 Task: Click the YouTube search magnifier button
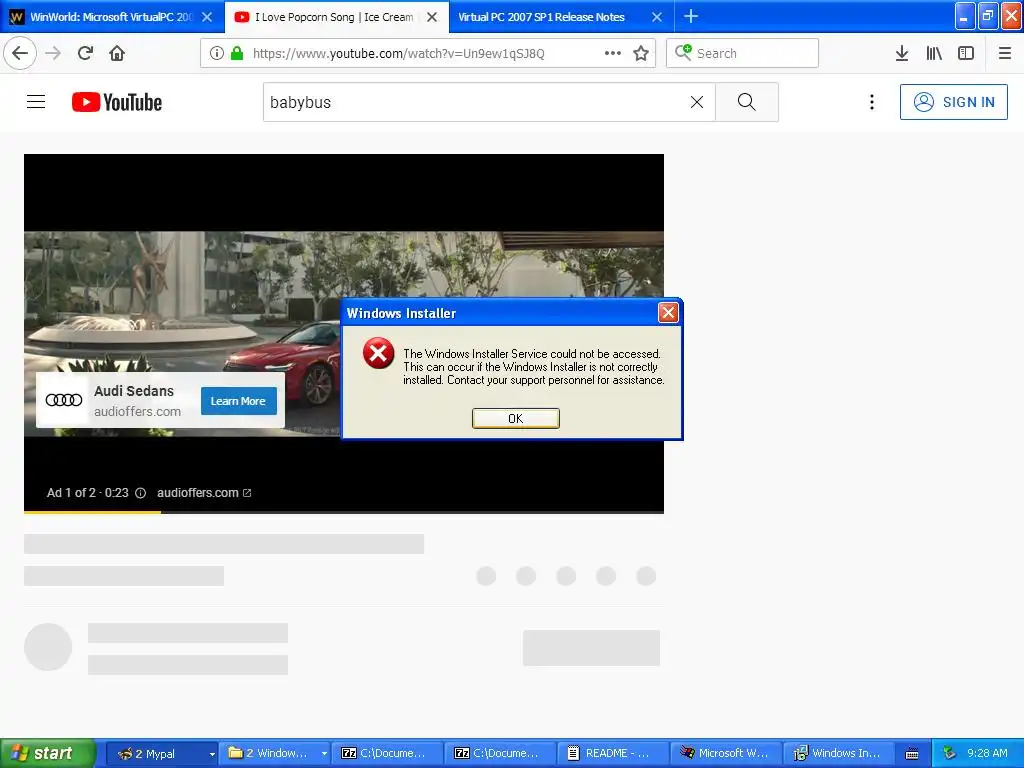tap(746, 102)
